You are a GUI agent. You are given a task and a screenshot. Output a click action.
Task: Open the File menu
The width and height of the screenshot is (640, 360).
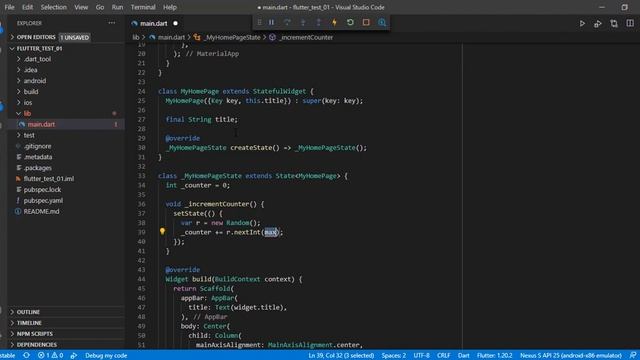coord(9,7)
